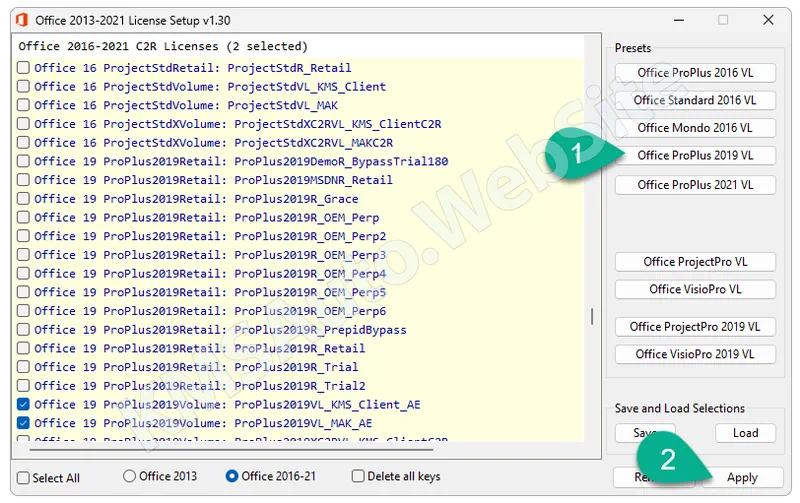The image size is (800, 503).
Task: Click the Apply button
Action: (x=742, y=477)
